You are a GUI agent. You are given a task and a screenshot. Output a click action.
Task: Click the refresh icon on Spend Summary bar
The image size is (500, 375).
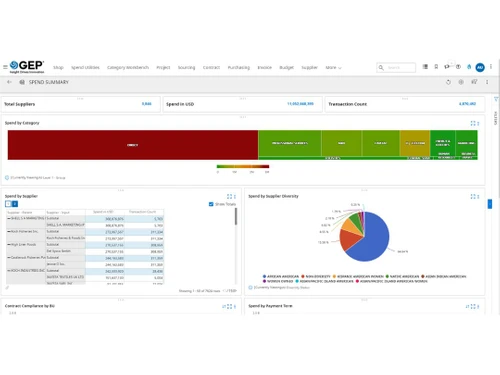[x=448, y=82]
